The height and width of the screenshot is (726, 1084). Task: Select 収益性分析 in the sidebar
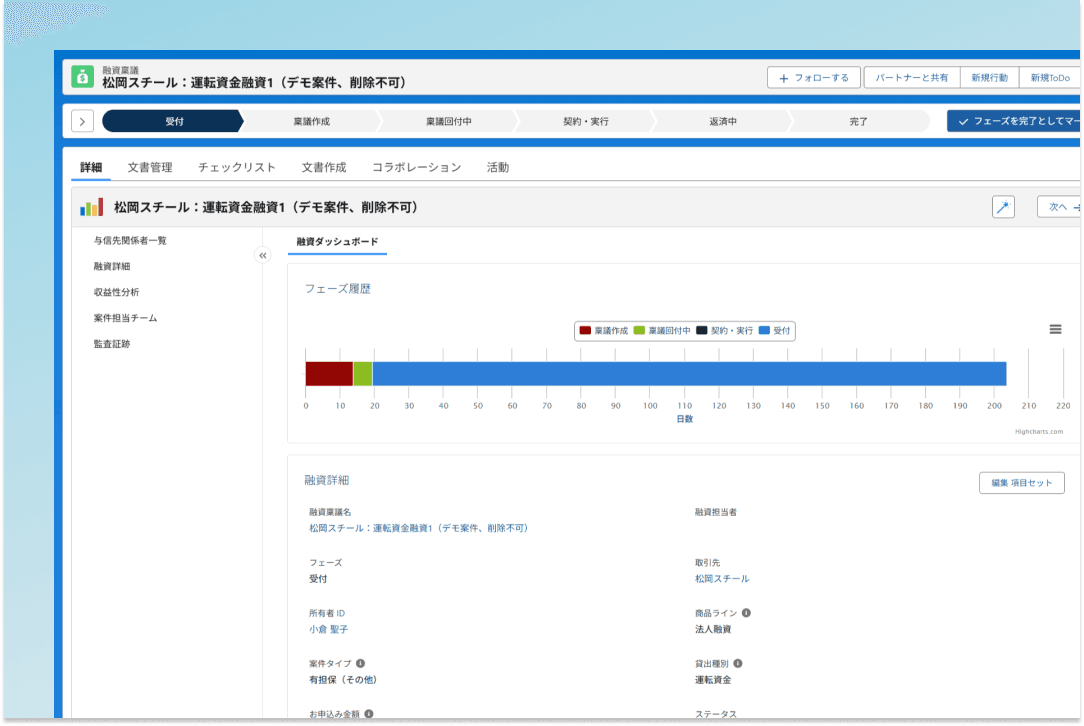coord(116,292)
